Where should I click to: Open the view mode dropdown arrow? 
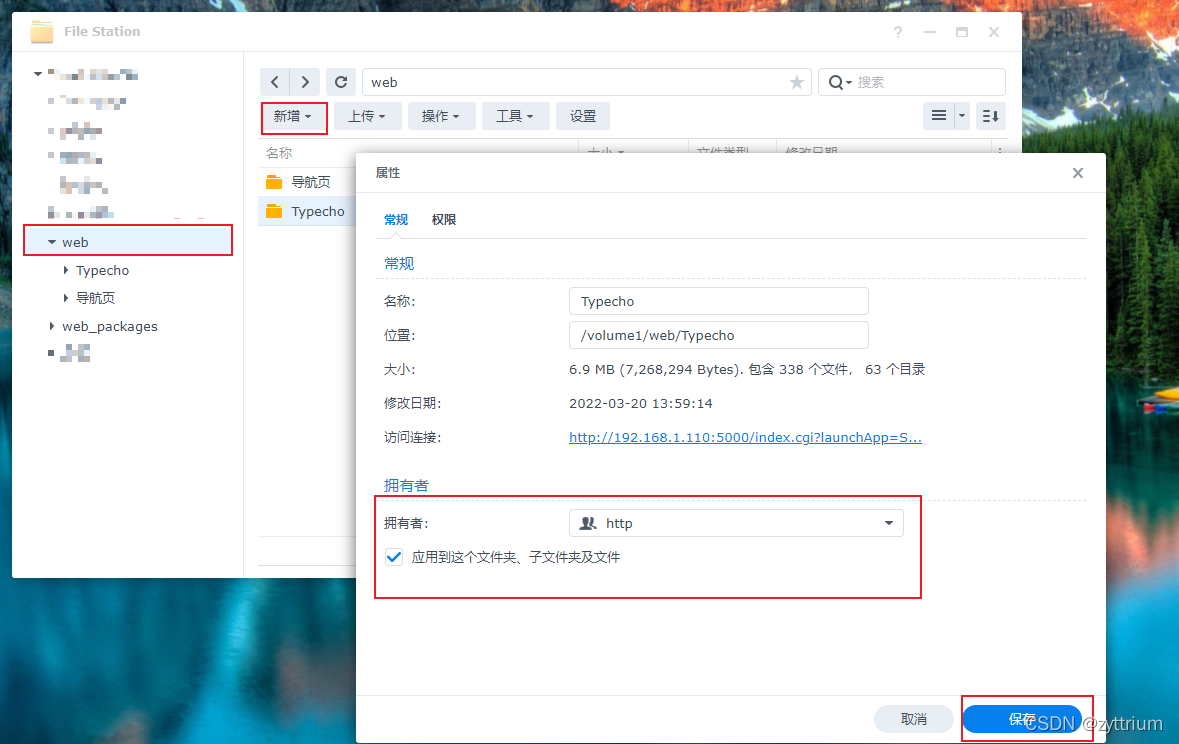click(x=962, y=116)
